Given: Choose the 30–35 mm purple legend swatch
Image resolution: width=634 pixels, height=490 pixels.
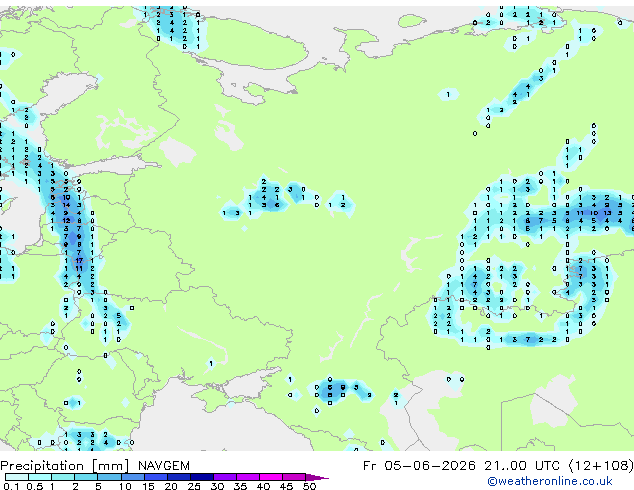Looking at the screenshot, I should pos(225,477).
